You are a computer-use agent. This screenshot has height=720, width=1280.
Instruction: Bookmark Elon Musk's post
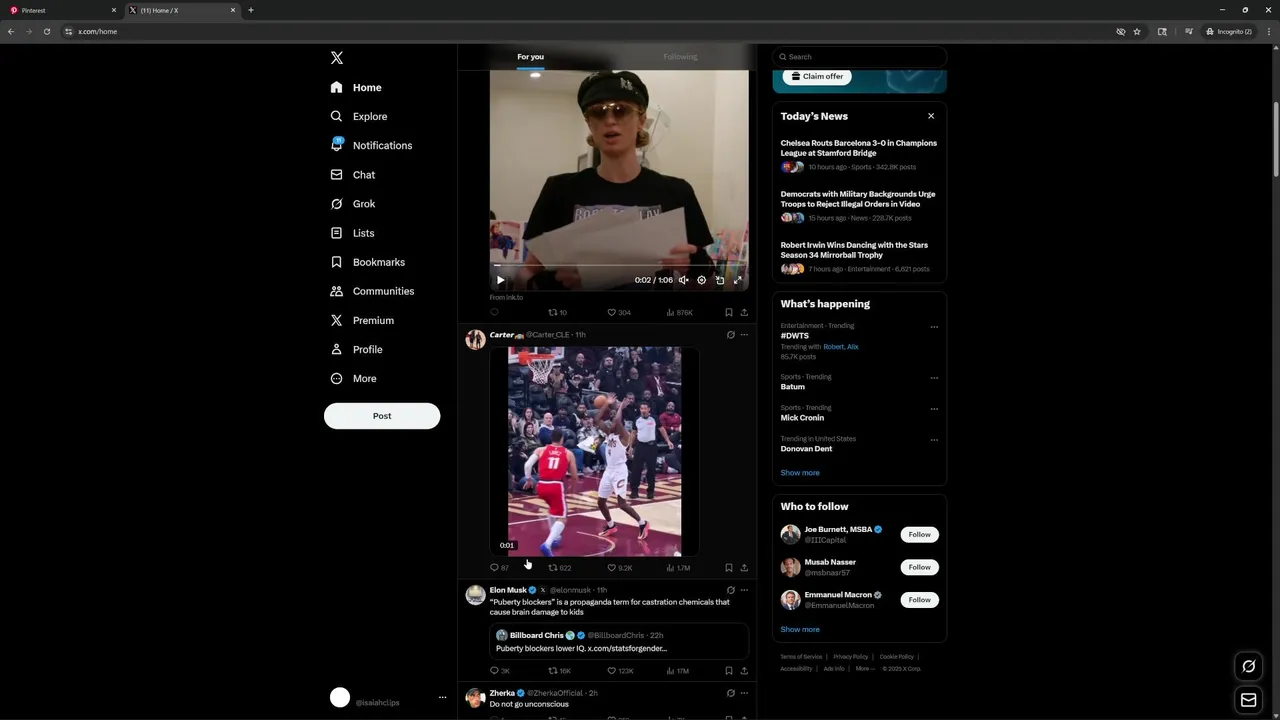click(x=728, y=671)
